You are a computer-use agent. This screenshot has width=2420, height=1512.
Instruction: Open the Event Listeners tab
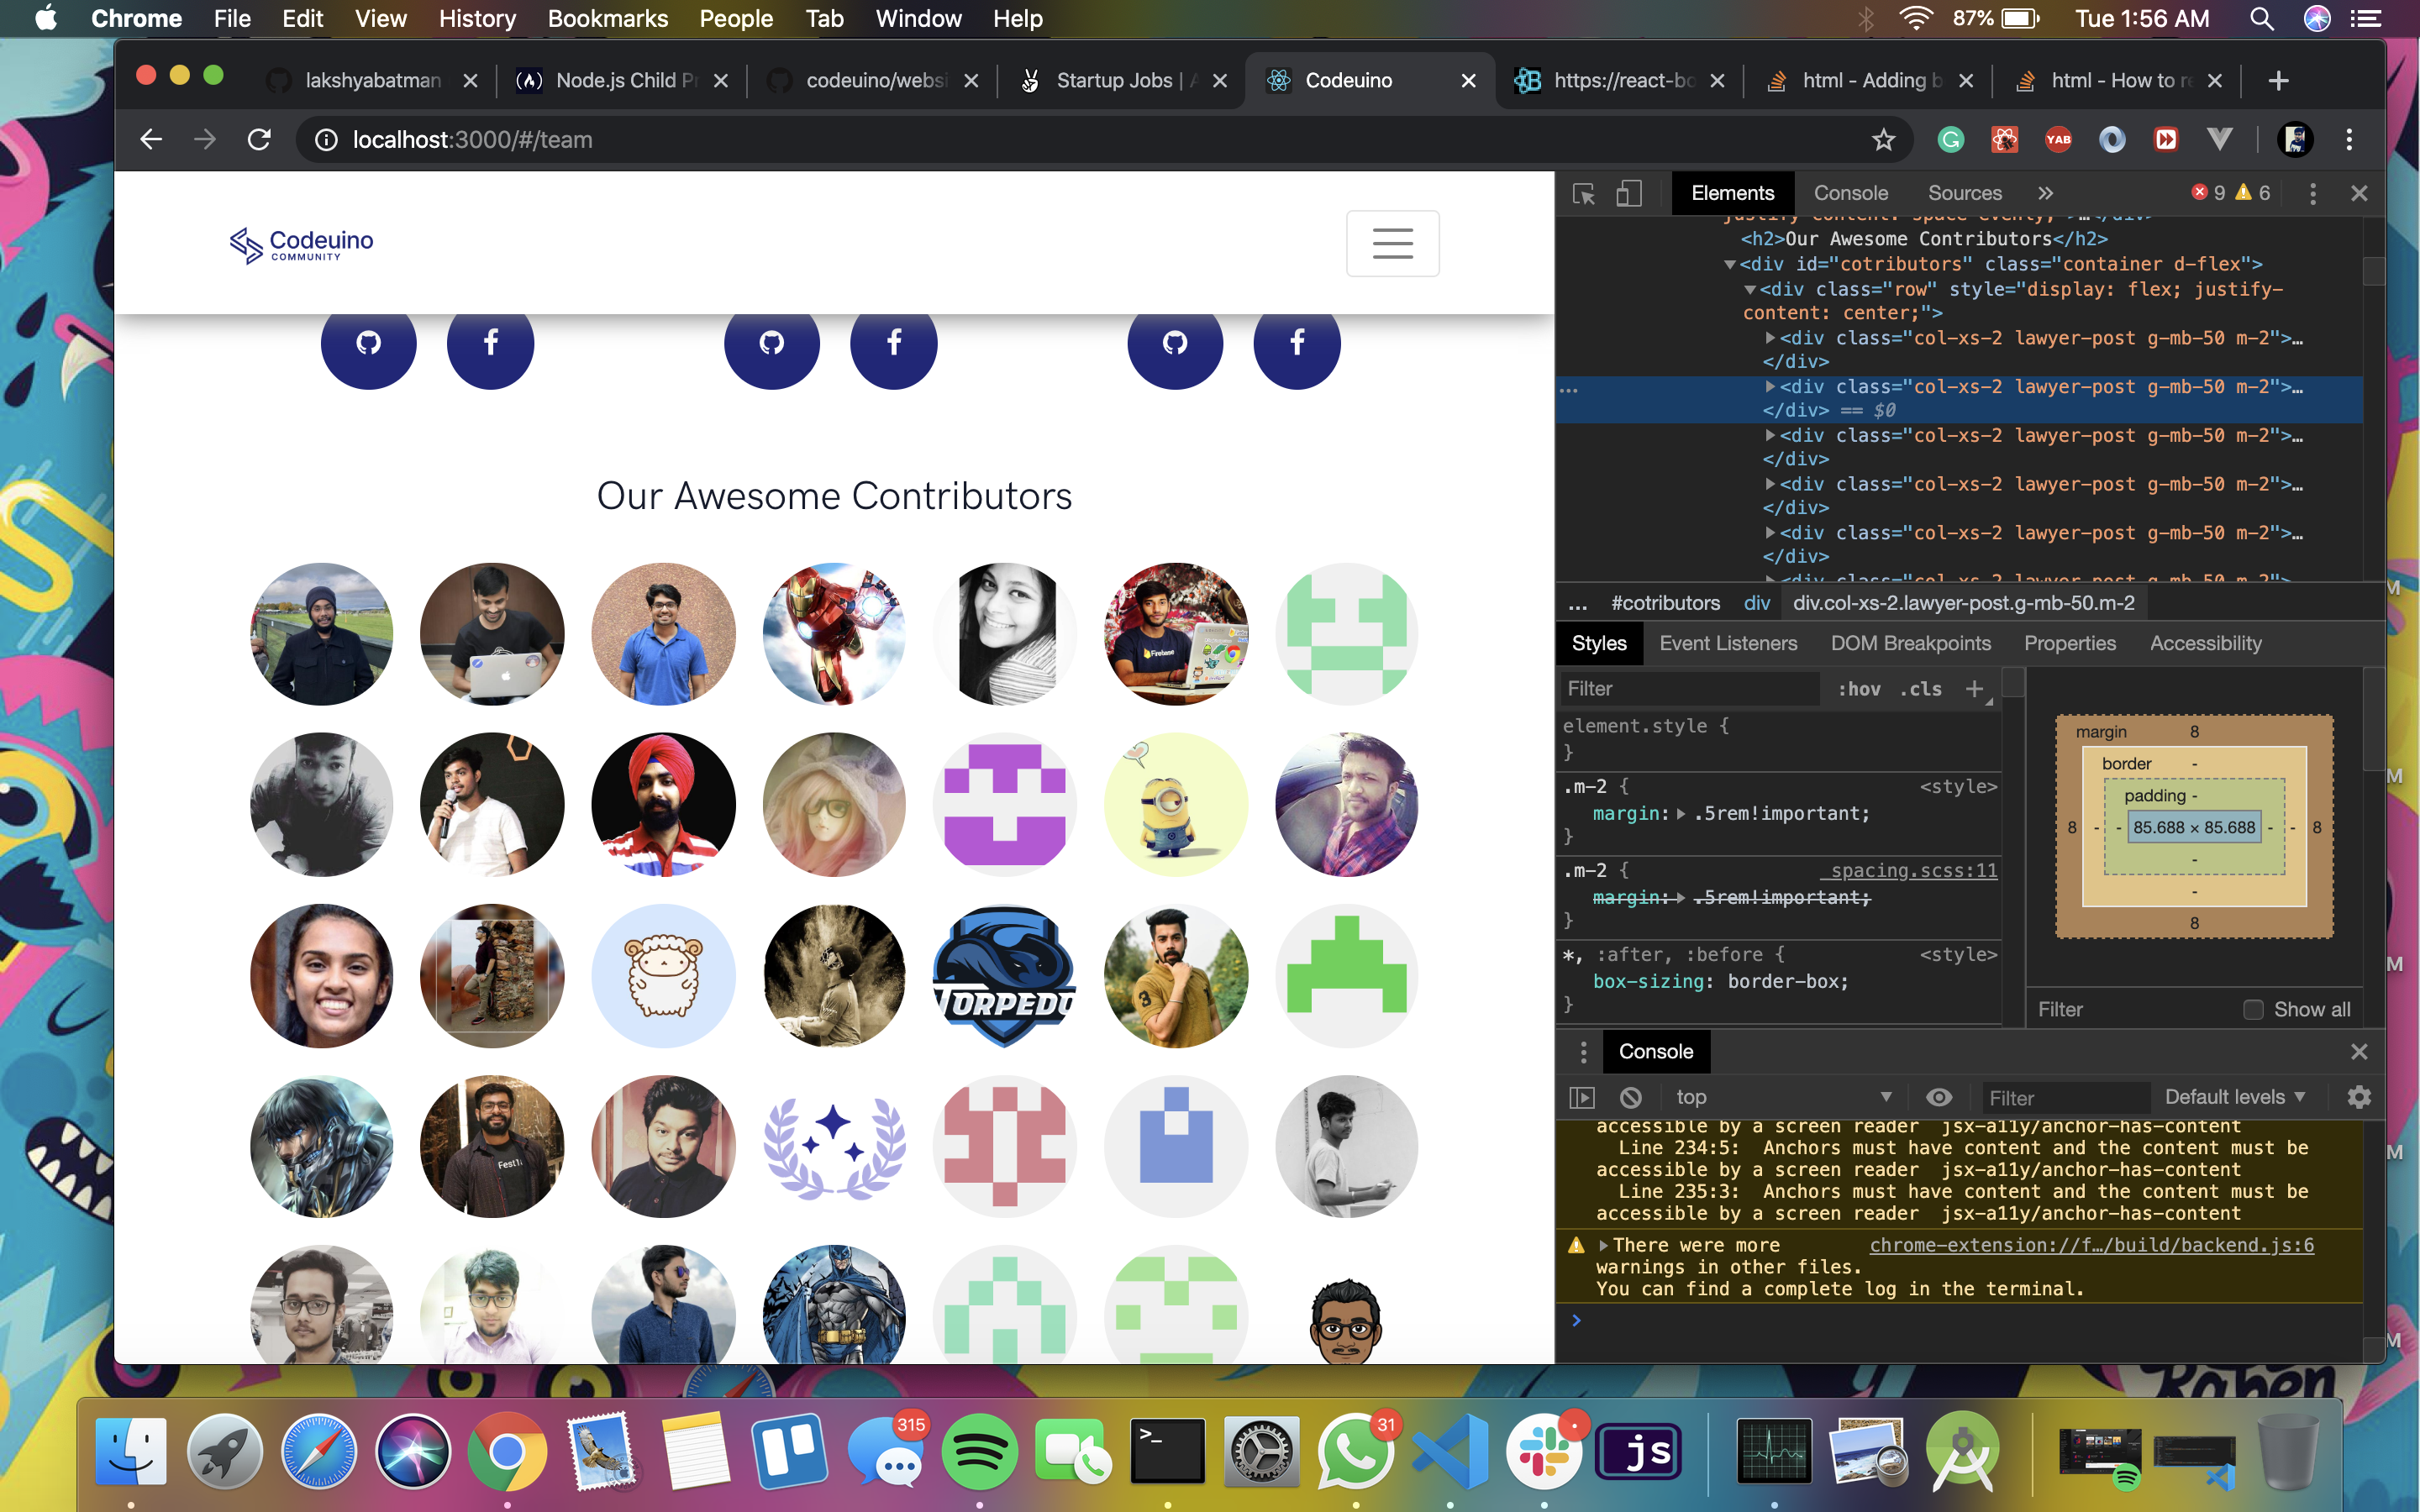coord(1728,643)
